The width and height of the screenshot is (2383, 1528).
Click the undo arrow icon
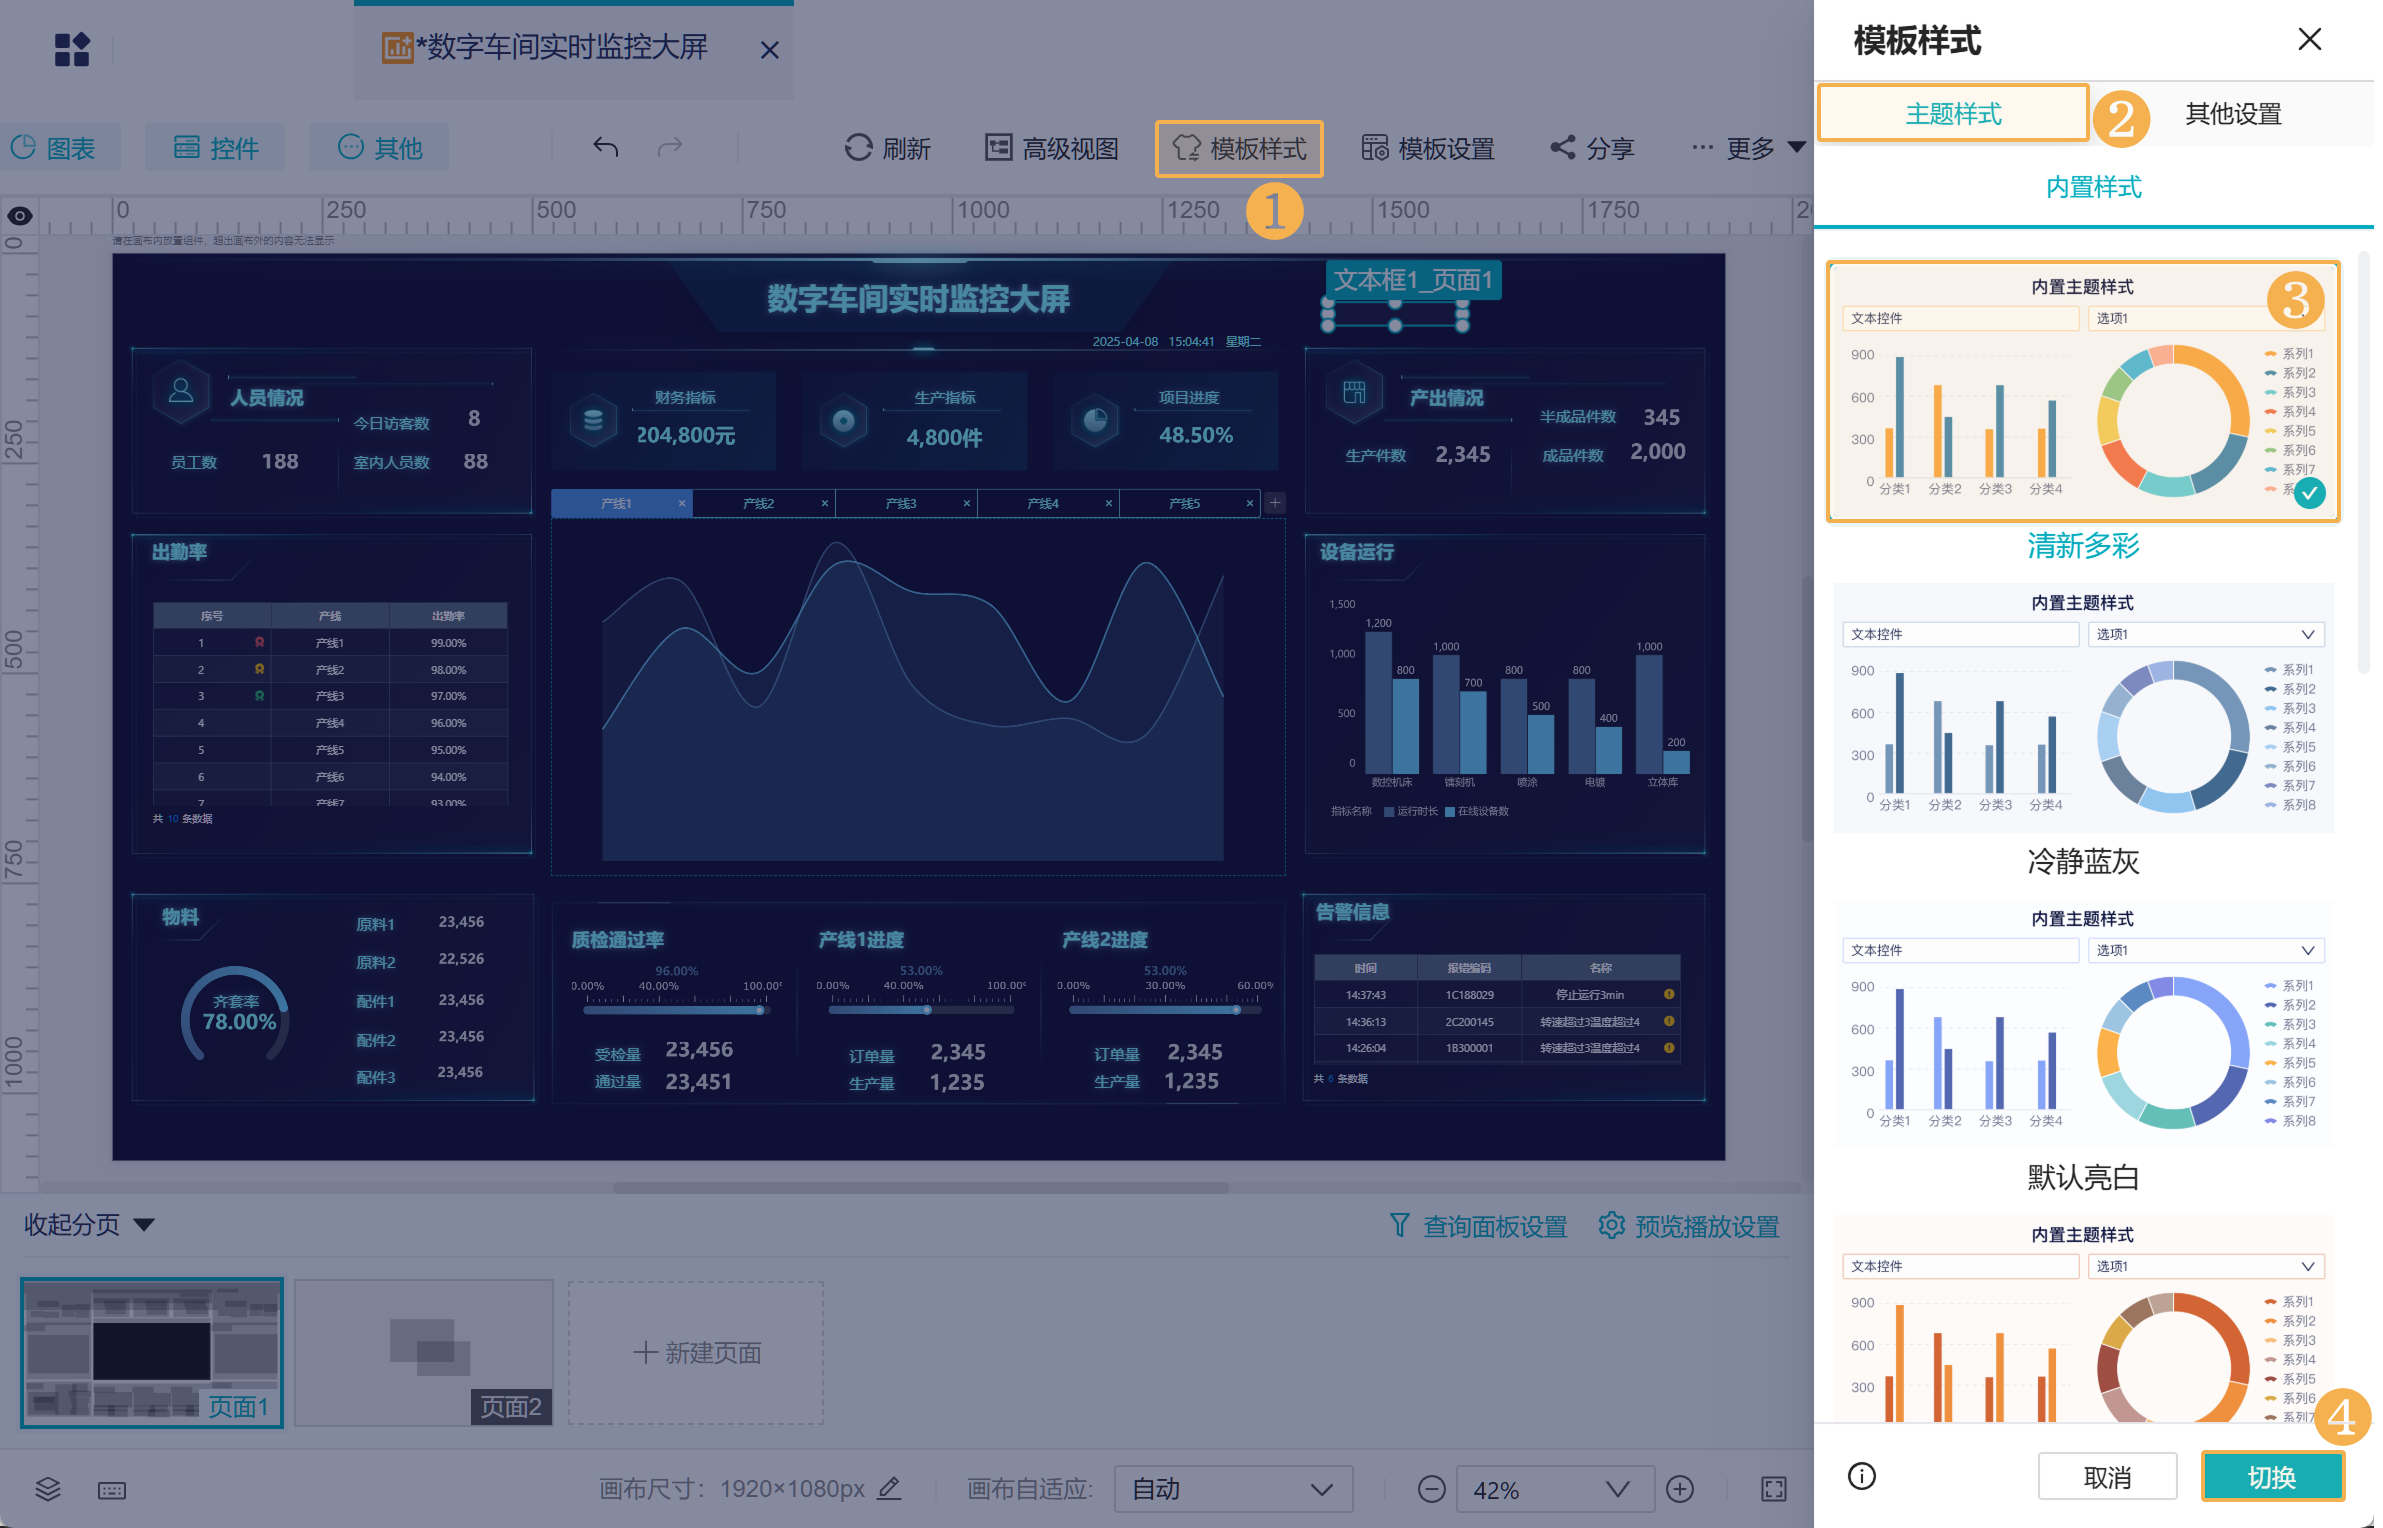605,148
